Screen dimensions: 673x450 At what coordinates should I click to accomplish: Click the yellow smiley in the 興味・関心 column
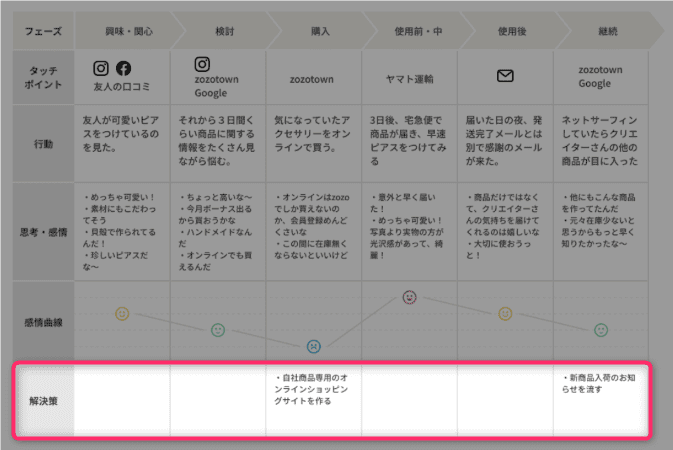(122, 313)
